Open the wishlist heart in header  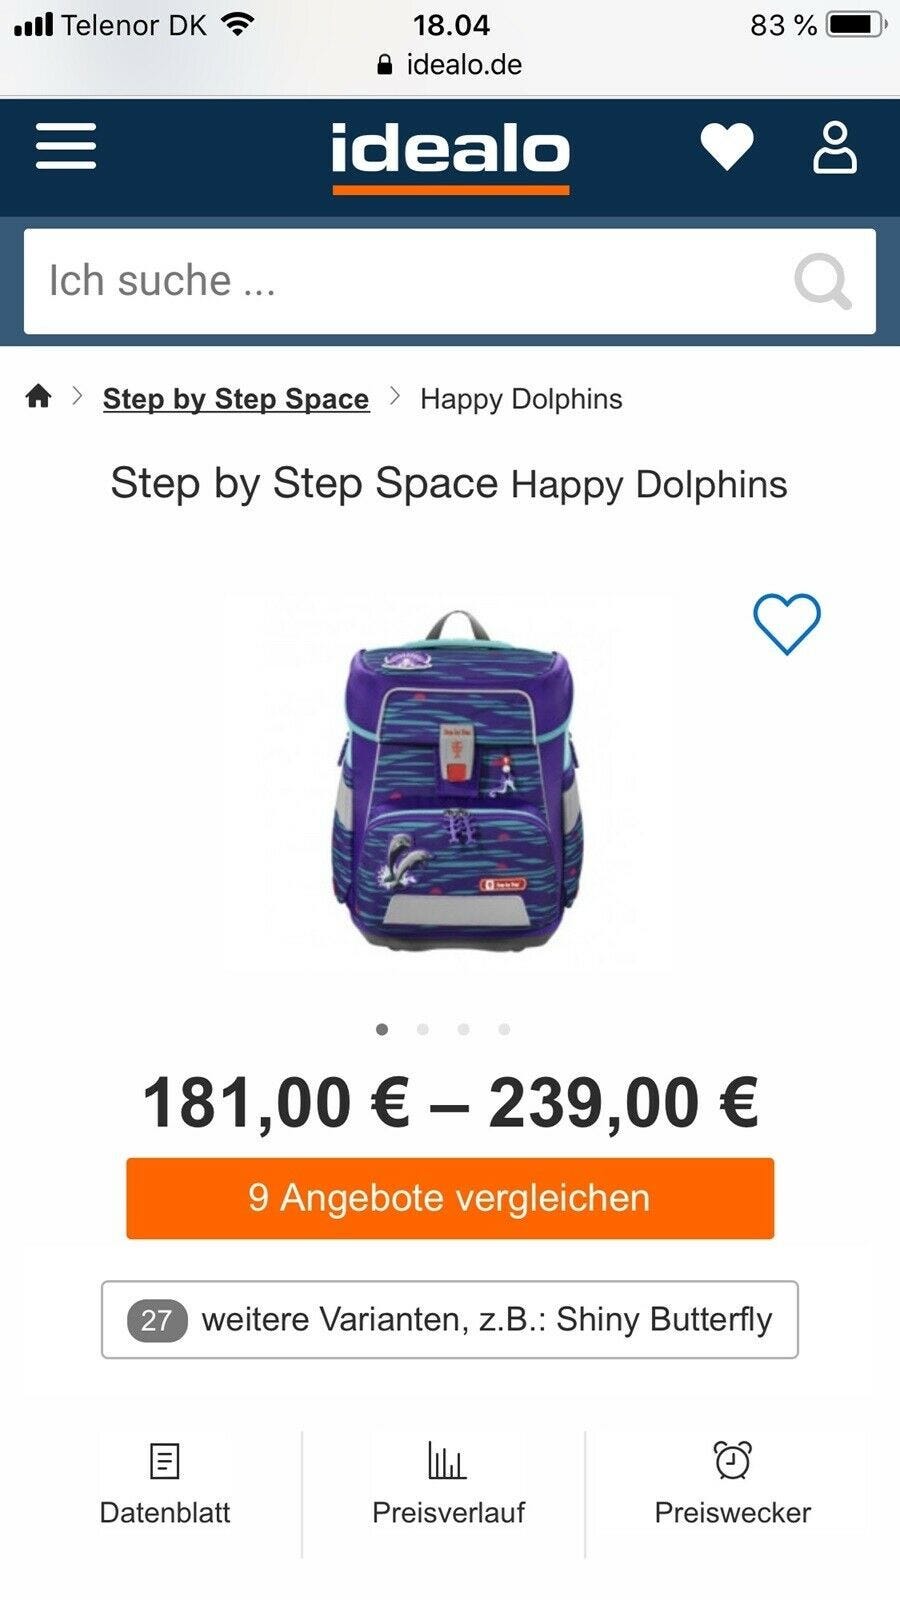click(x=727, y=147)
